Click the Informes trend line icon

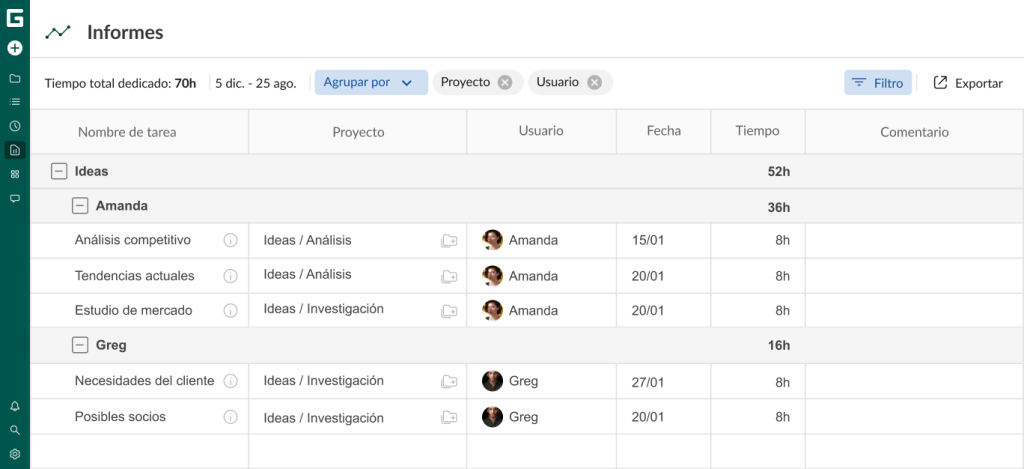click(57, 32)
